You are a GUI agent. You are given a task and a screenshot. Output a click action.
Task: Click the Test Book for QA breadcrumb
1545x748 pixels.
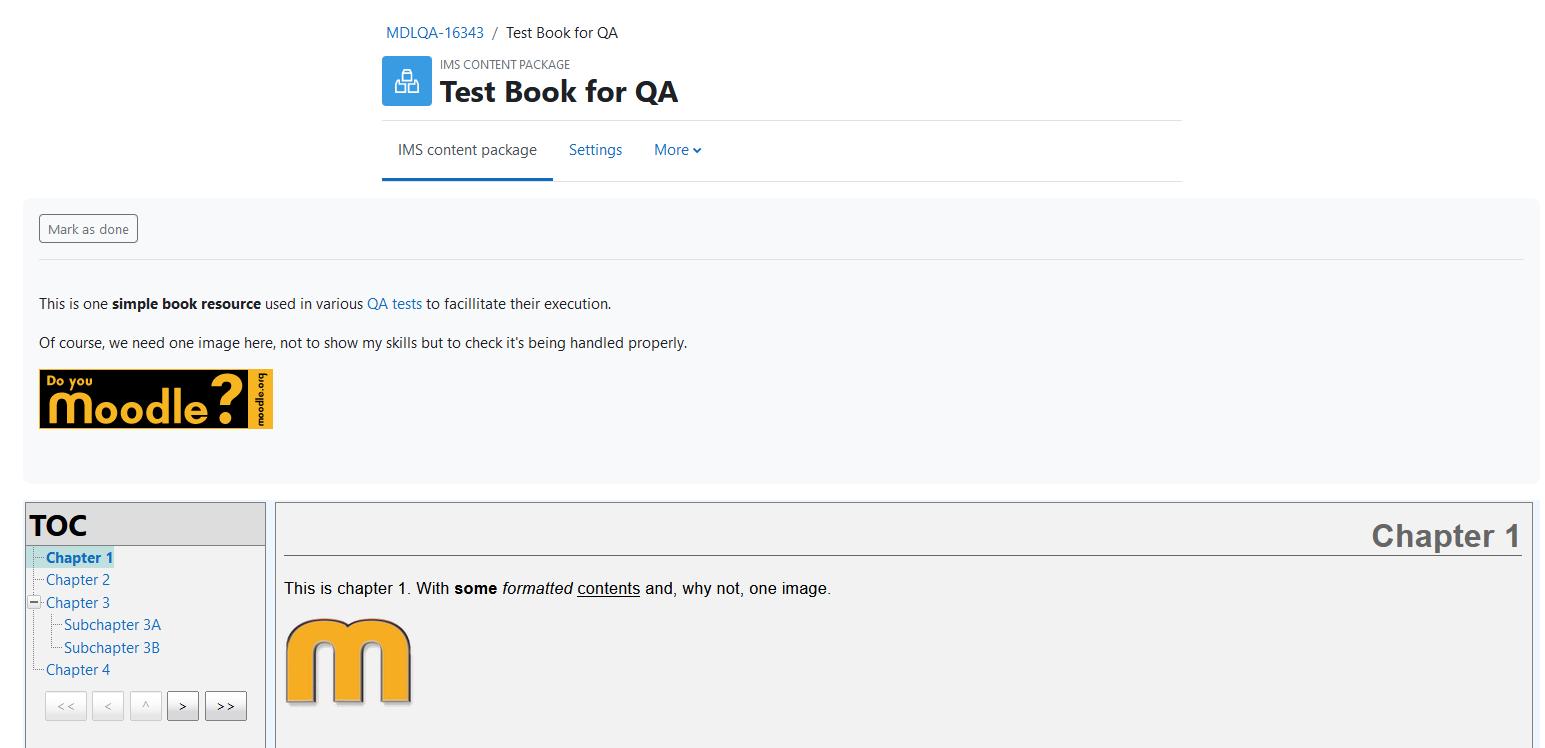562,33
